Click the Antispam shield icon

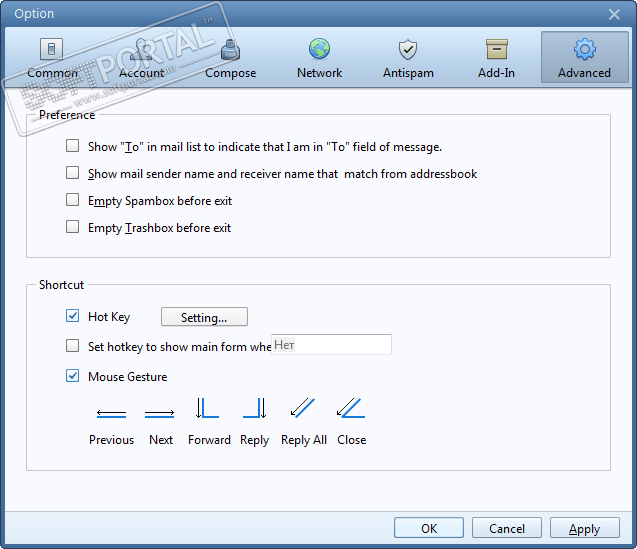pyautogui.click(x=408, y=49)
